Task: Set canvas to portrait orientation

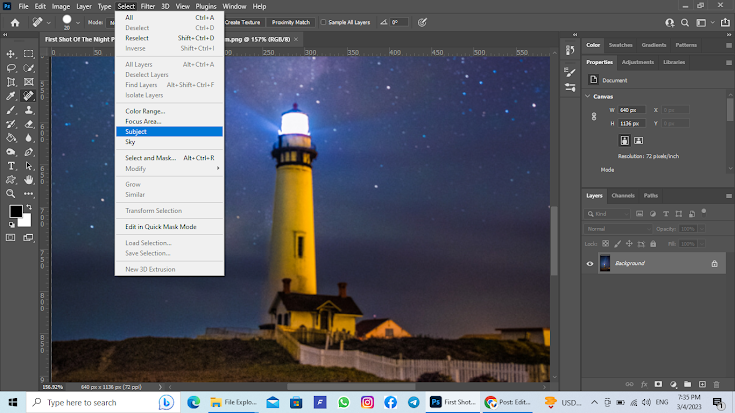Action: (x=624, y=140)
